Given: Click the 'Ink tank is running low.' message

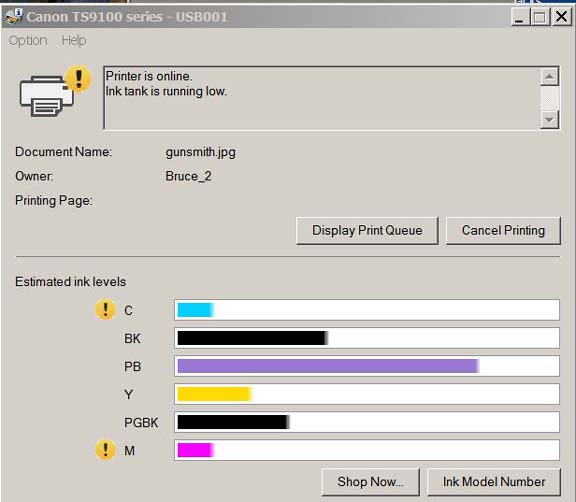Looking at the screenshot, I should (166, 91).
